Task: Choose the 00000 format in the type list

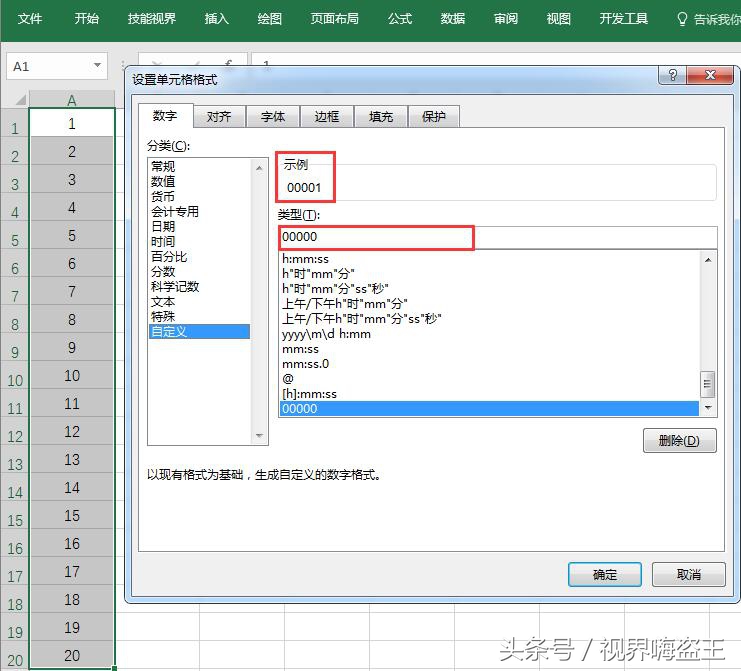Action: click(x=489, y=409)
